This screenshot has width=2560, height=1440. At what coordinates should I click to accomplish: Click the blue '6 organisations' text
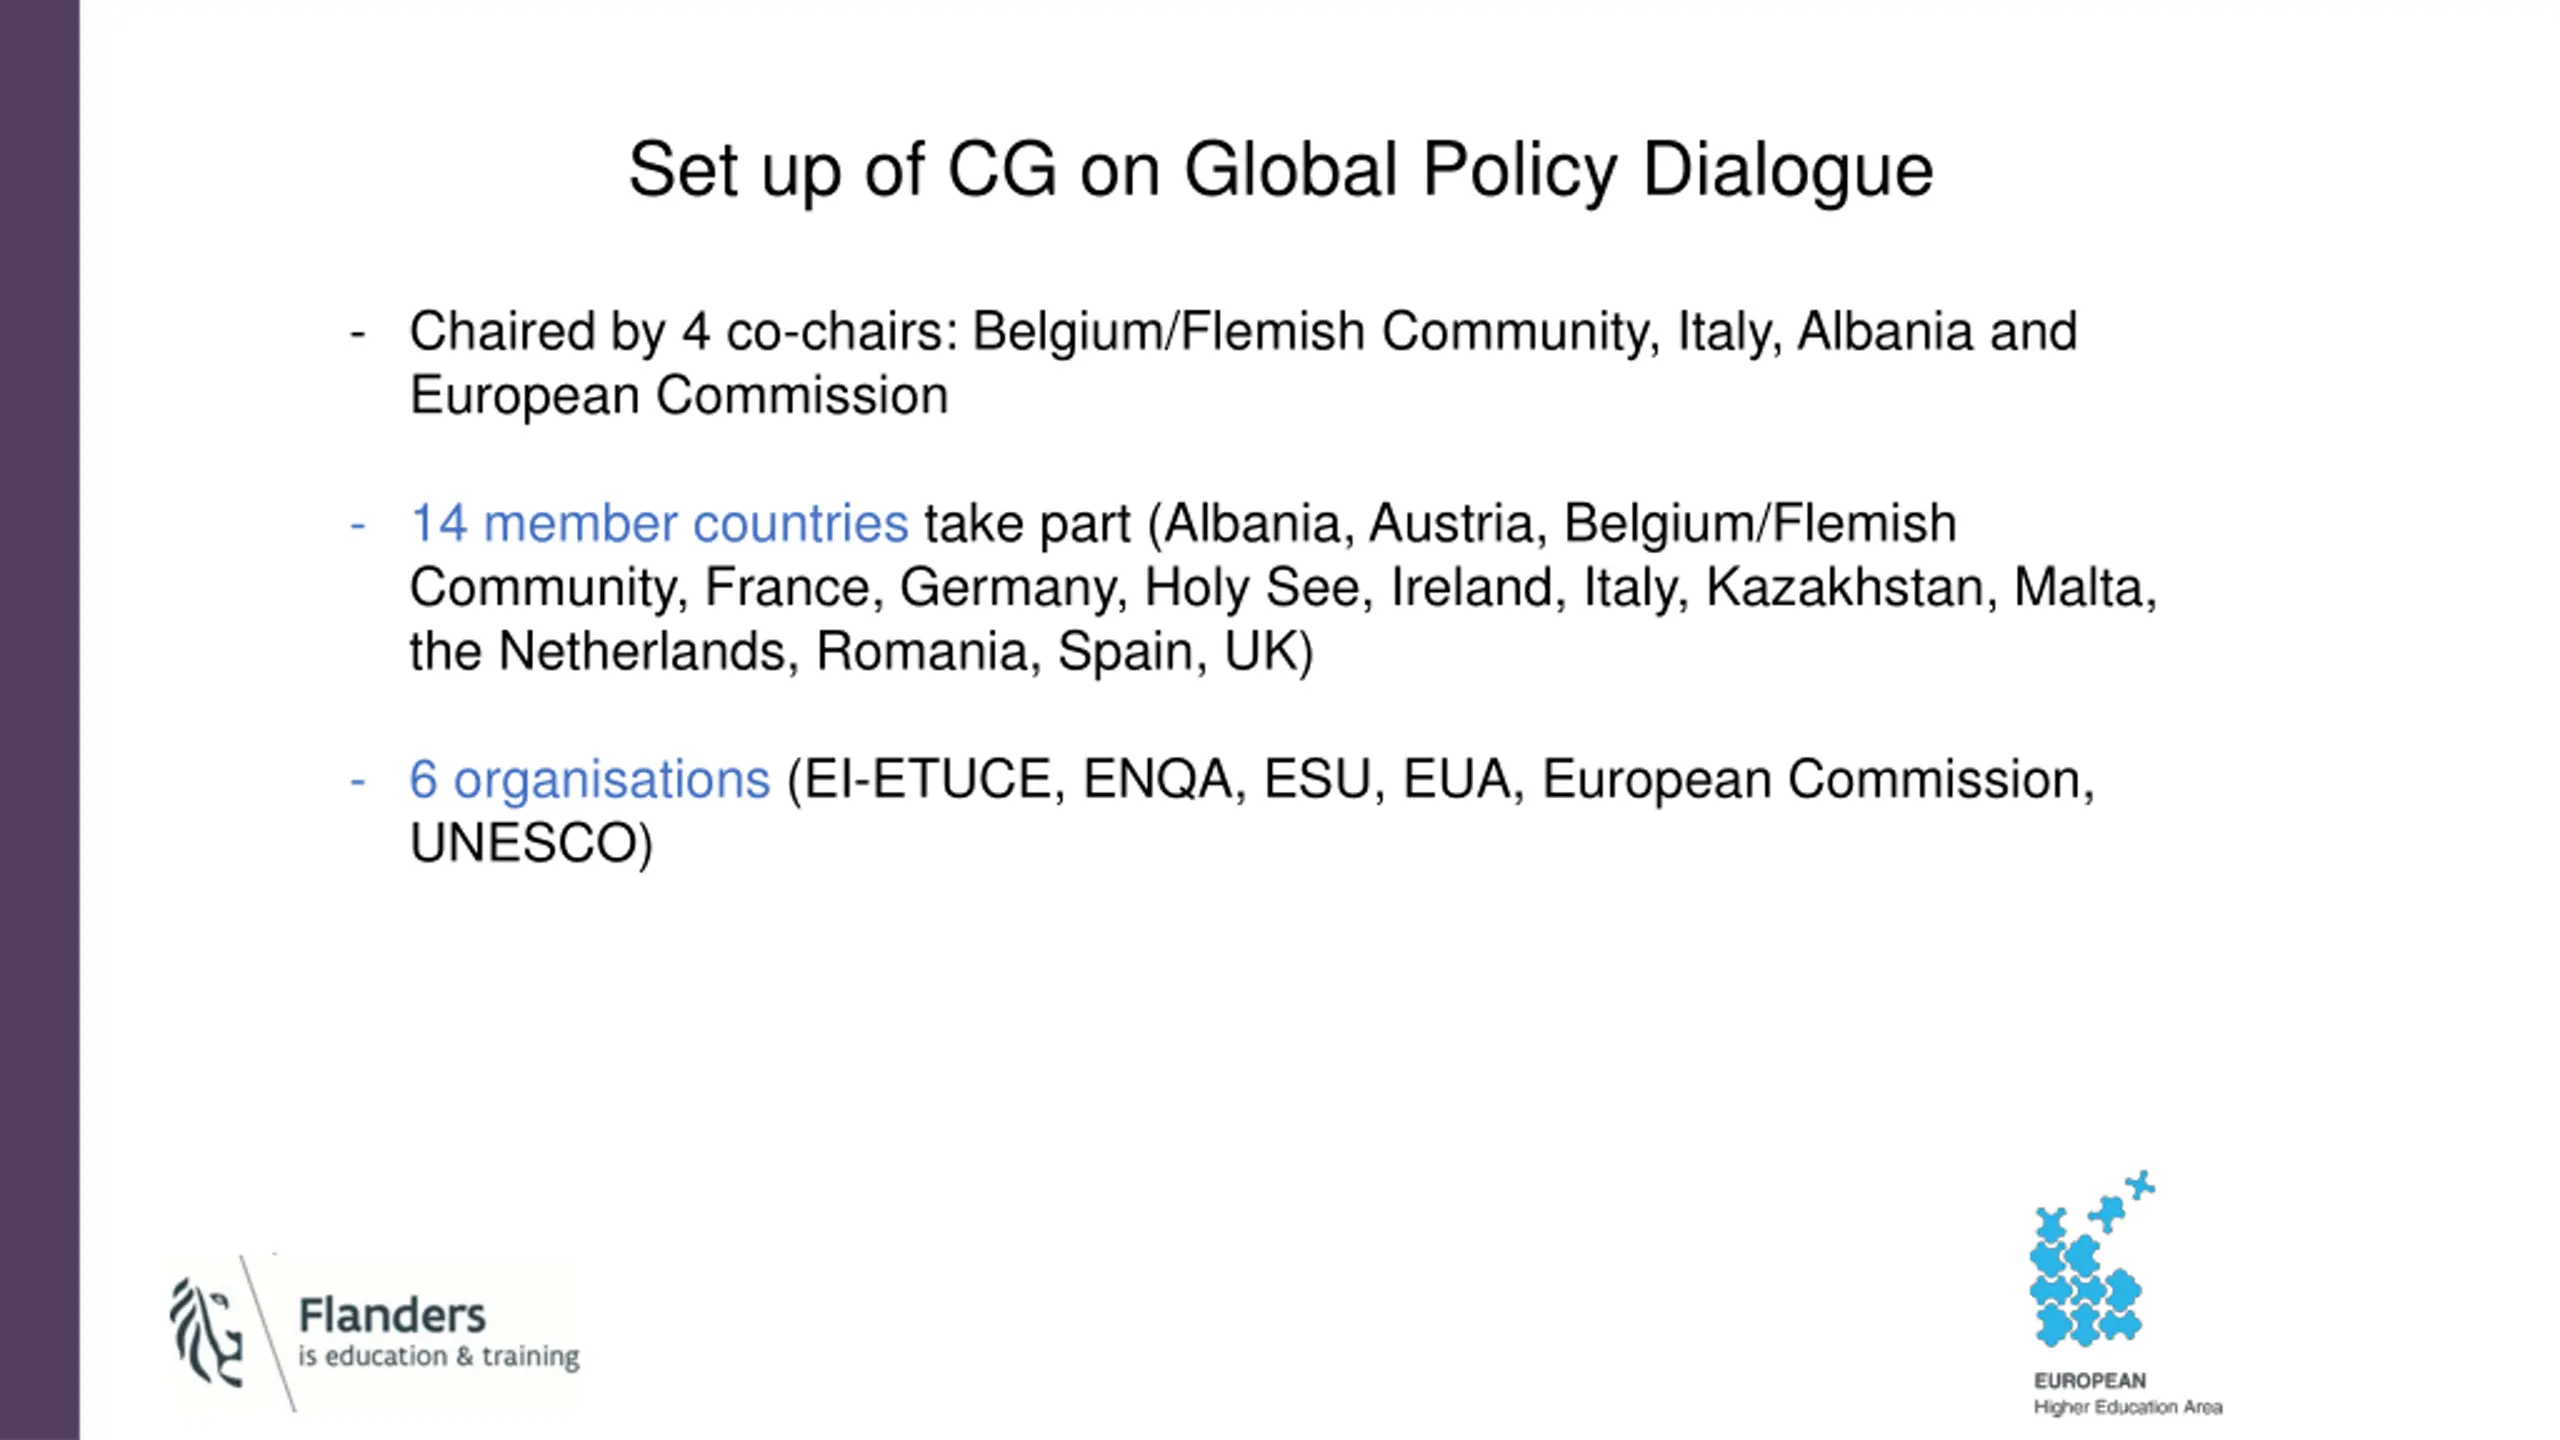590,779
